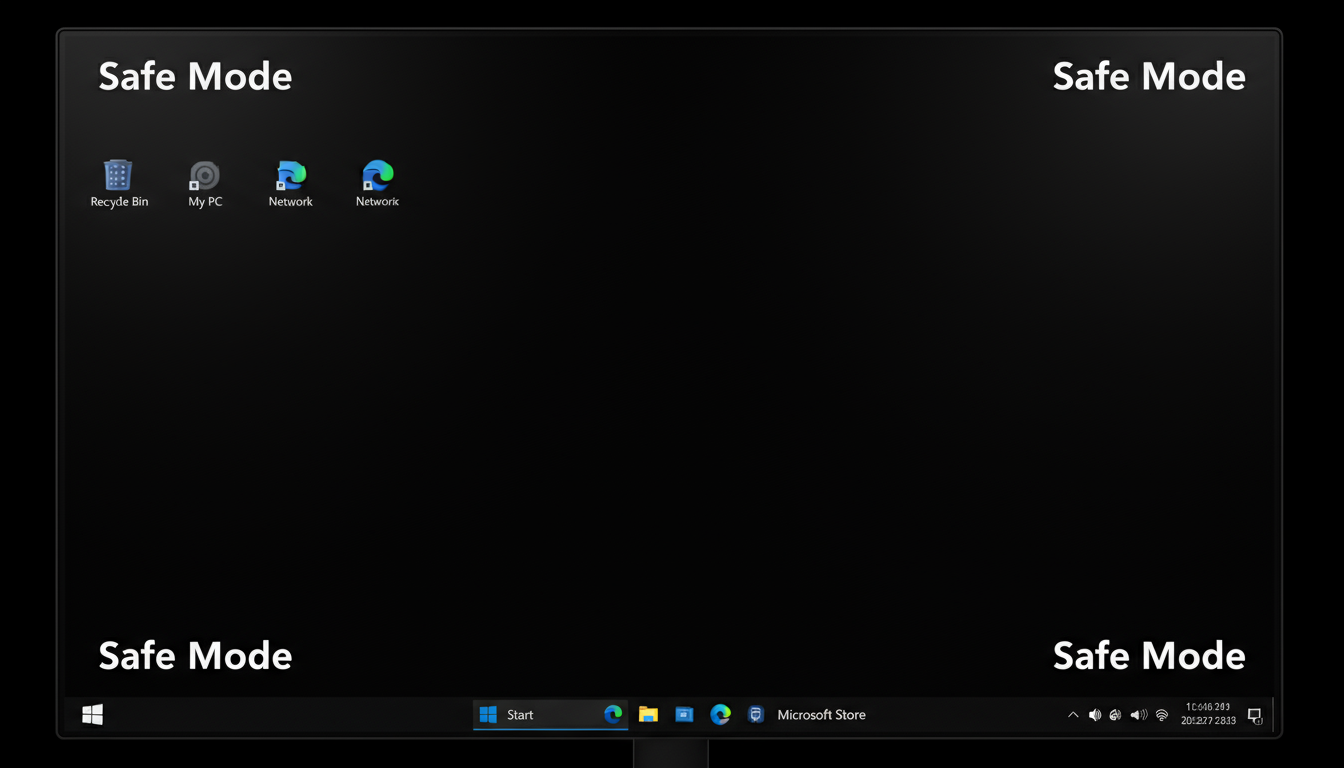The width and height of the screenshot is (1344, 768).
Task: Click the Wi-Fi icon in the system tray
Action: click(x=1161, y=715)
